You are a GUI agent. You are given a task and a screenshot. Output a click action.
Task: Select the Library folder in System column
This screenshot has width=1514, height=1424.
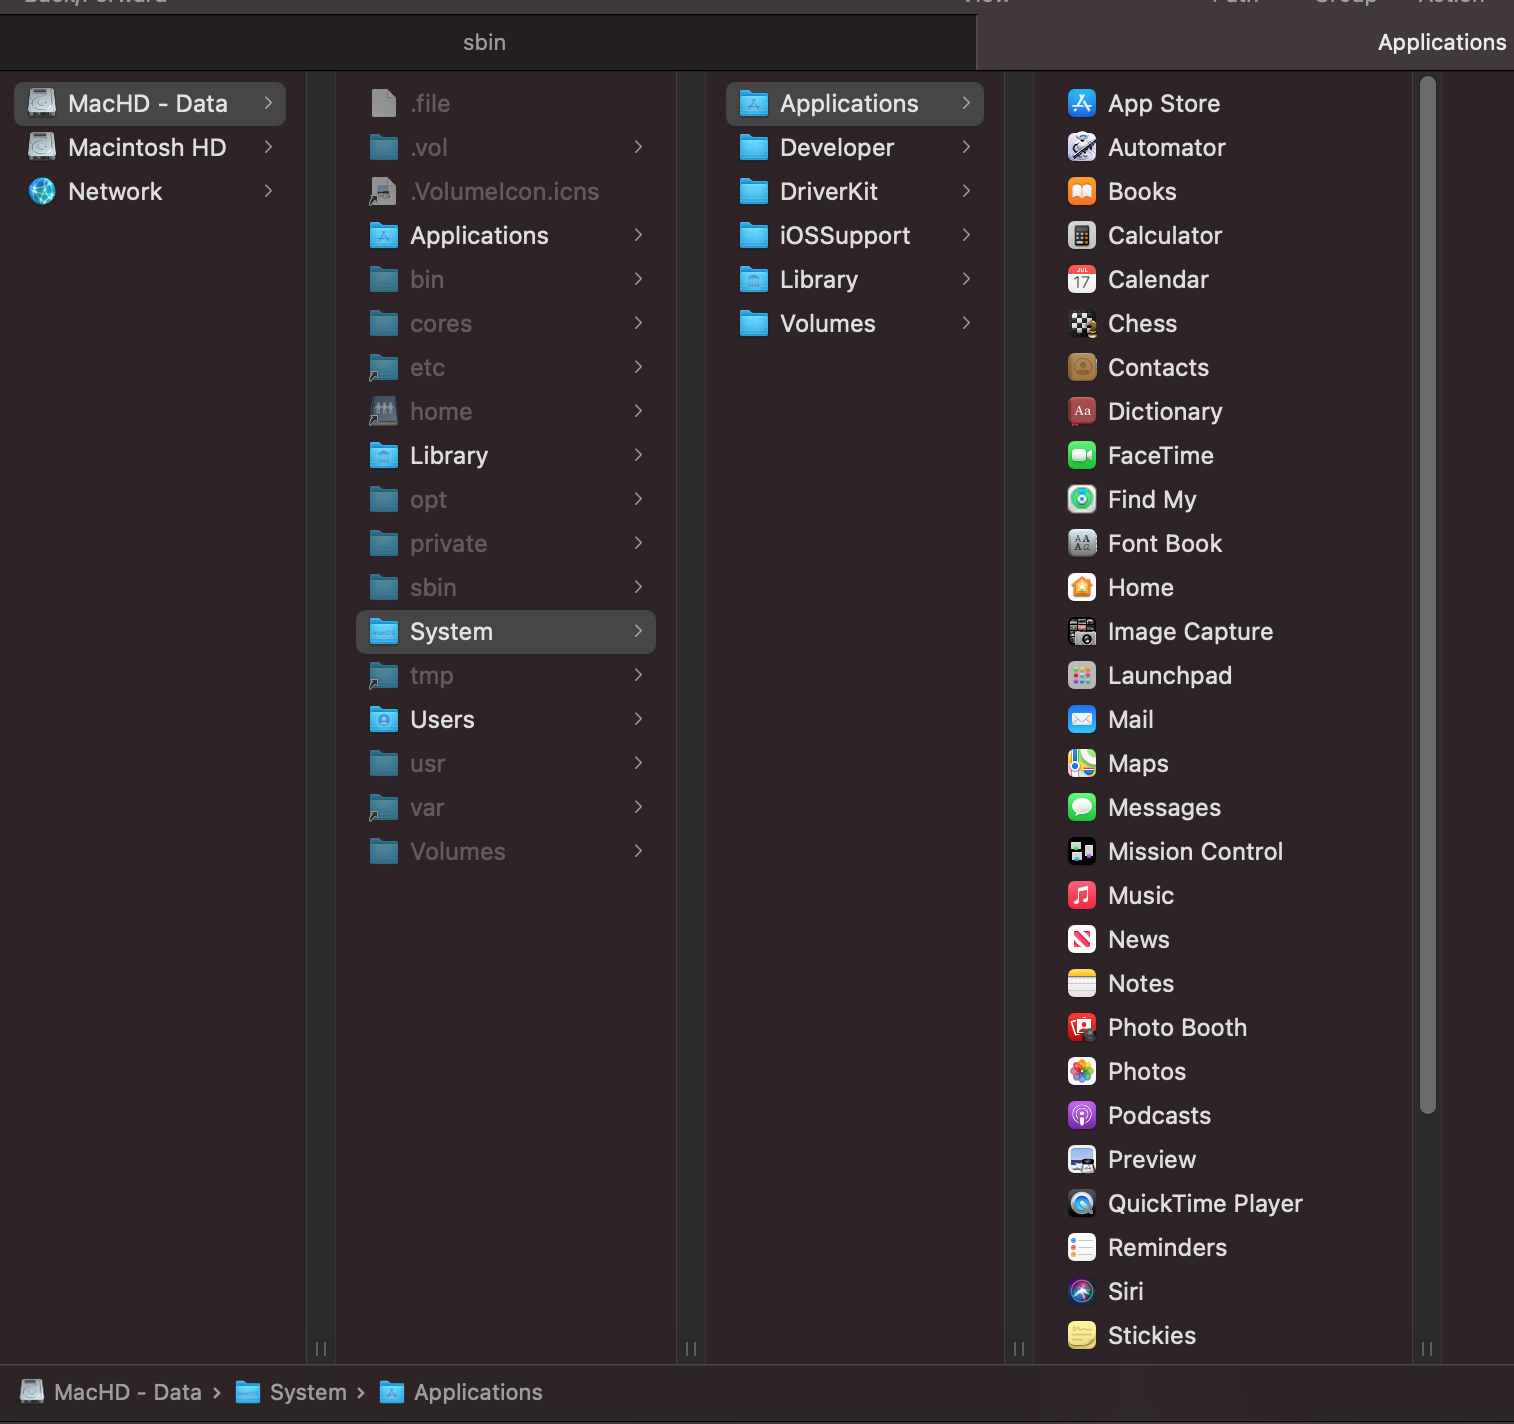pos(855,279)
